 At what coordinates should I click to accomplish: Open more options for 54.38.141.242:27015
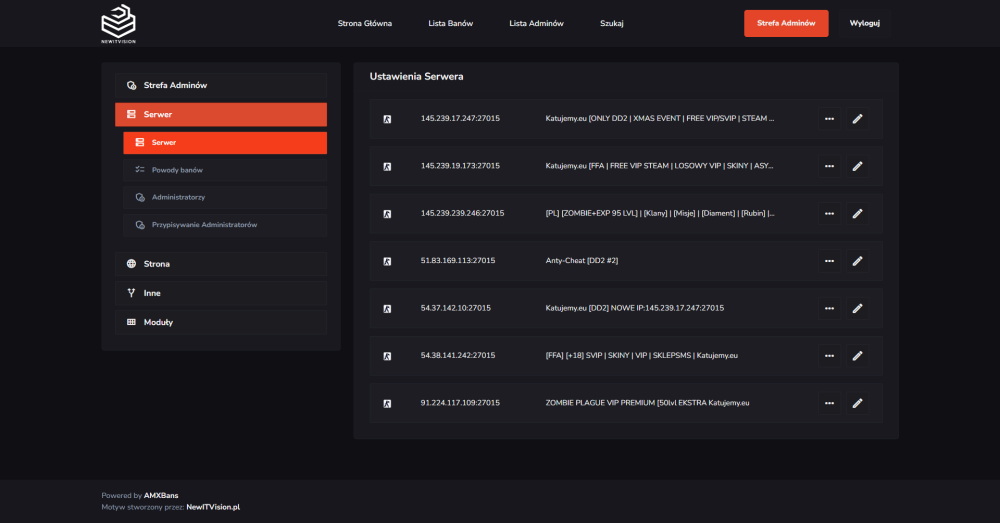(829, 356)
